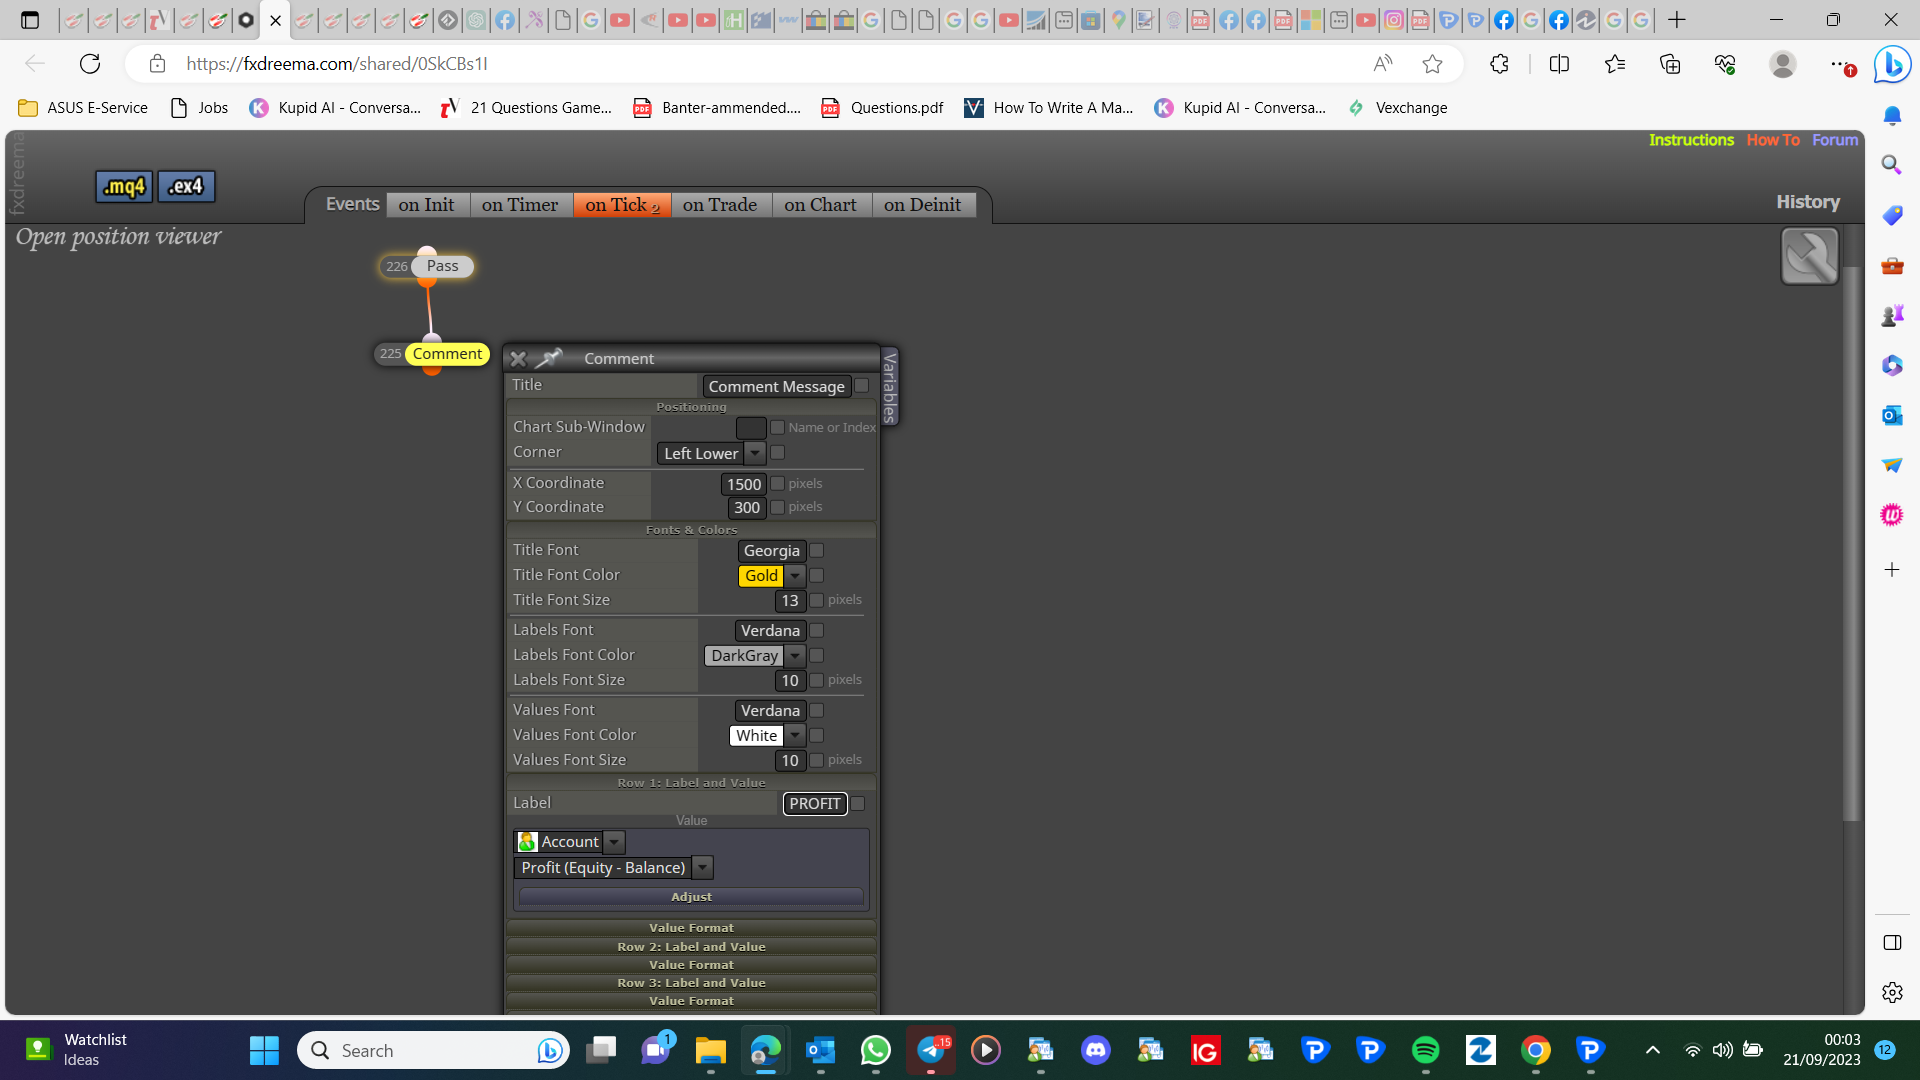1920x1080 pixels.
Task: Open Spotify from the taskbar
Action: click(1425, 1050)
